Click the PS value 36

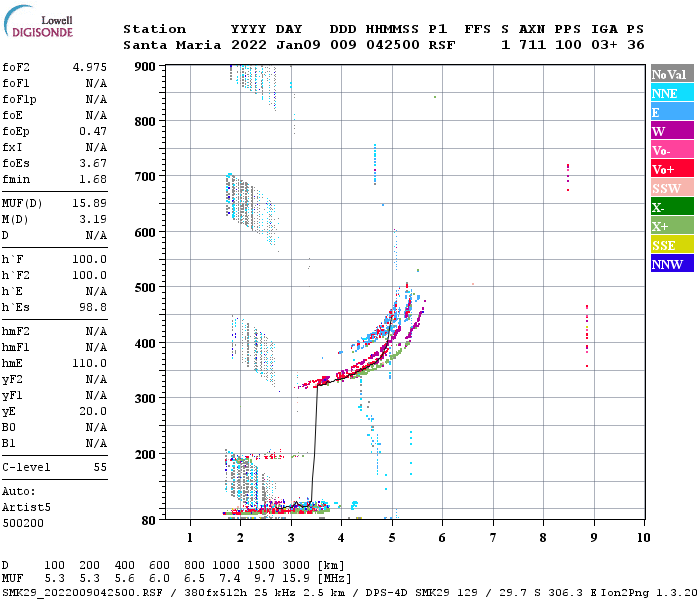pyautogui.click(x=635, y=45)
